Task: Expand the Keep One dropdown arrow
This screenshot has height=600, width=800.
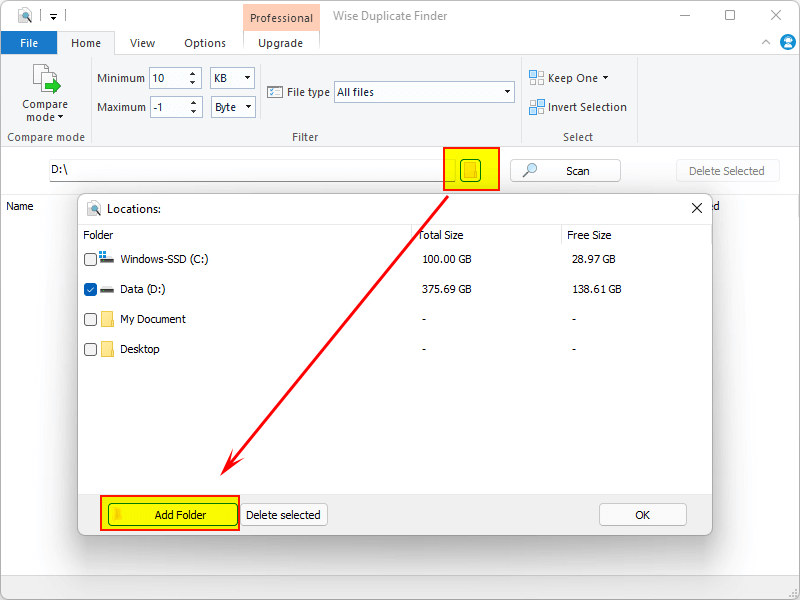Action: [606, 78]
